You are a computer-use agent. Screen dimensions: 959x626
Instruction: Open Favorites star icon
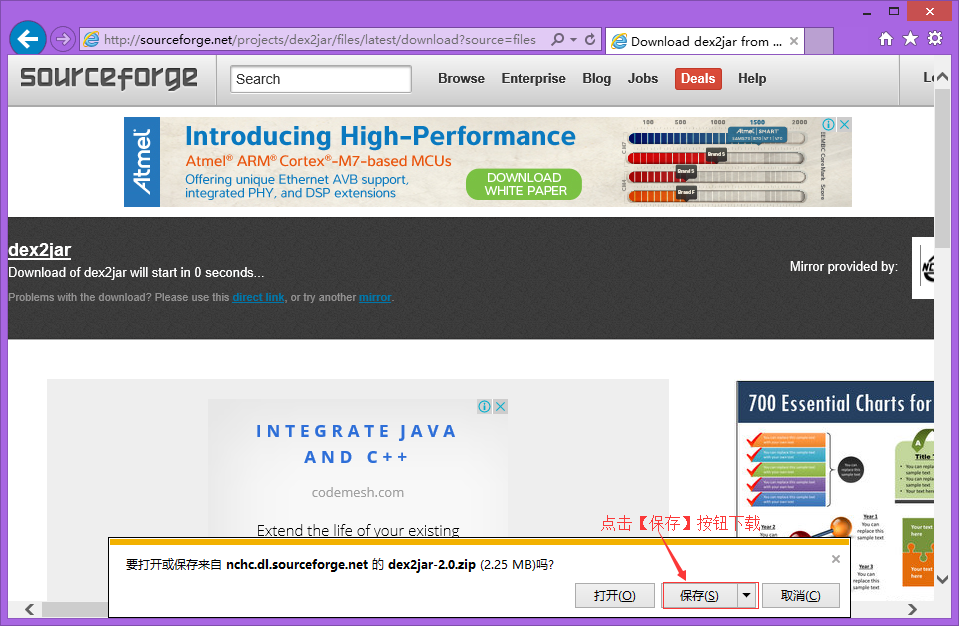pyautogui.click(x=910, y=39)
